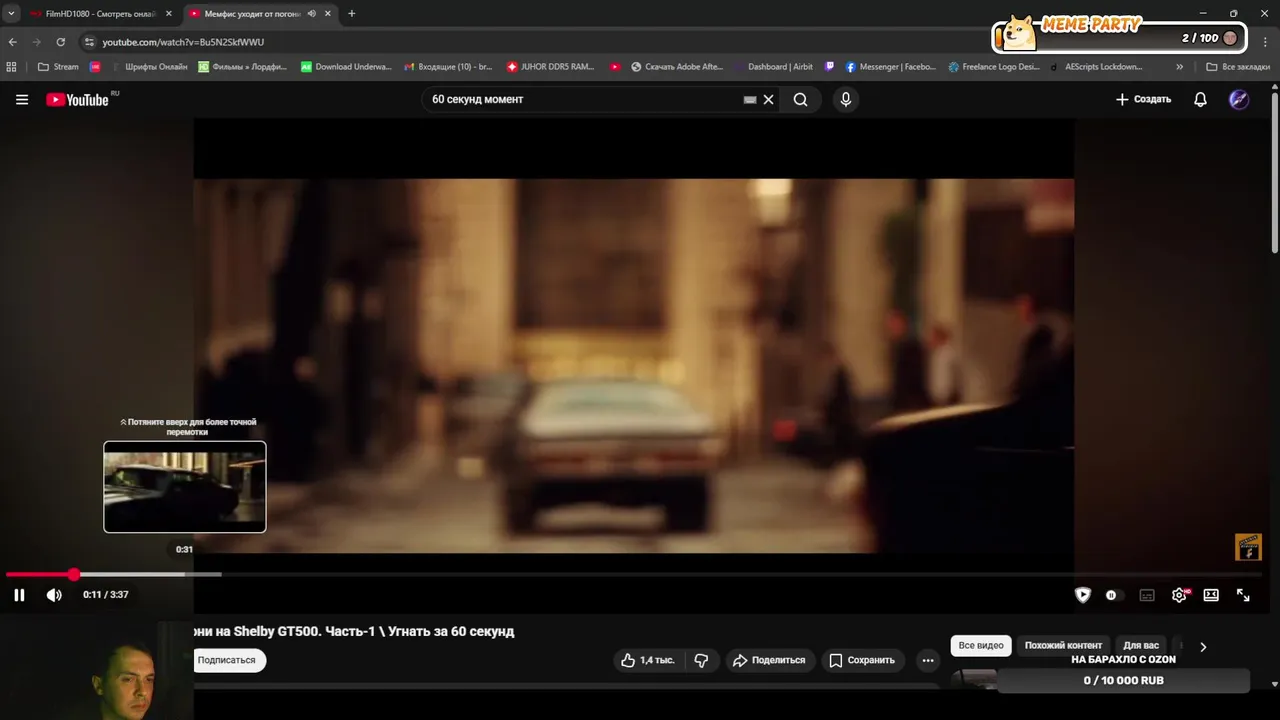Go back in browser history
Screen dimensions: 1280x720
pyautogui.click(x=13, y=42)
